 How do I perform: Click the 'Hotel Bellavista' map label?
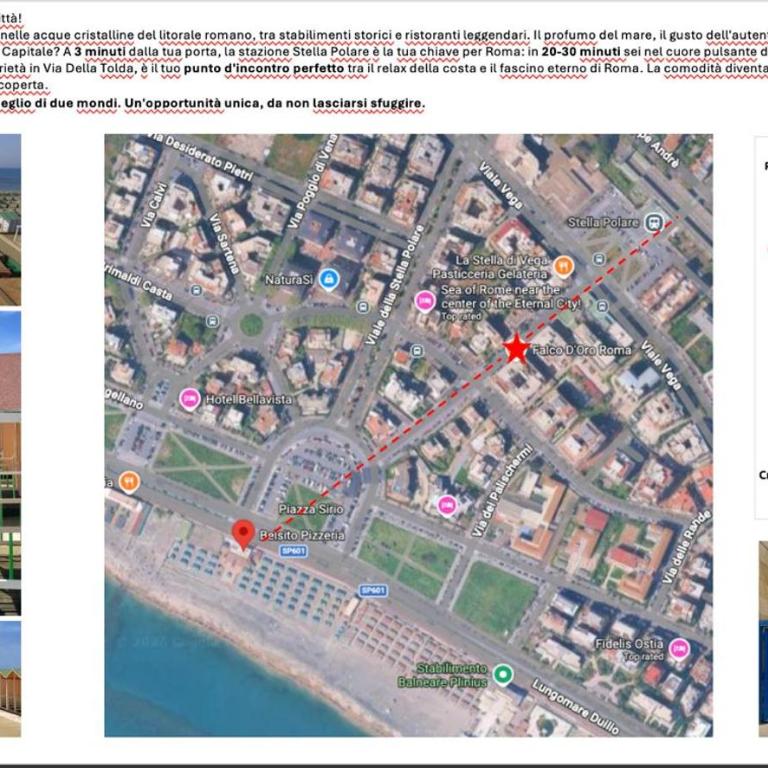(x=249, y=400)
